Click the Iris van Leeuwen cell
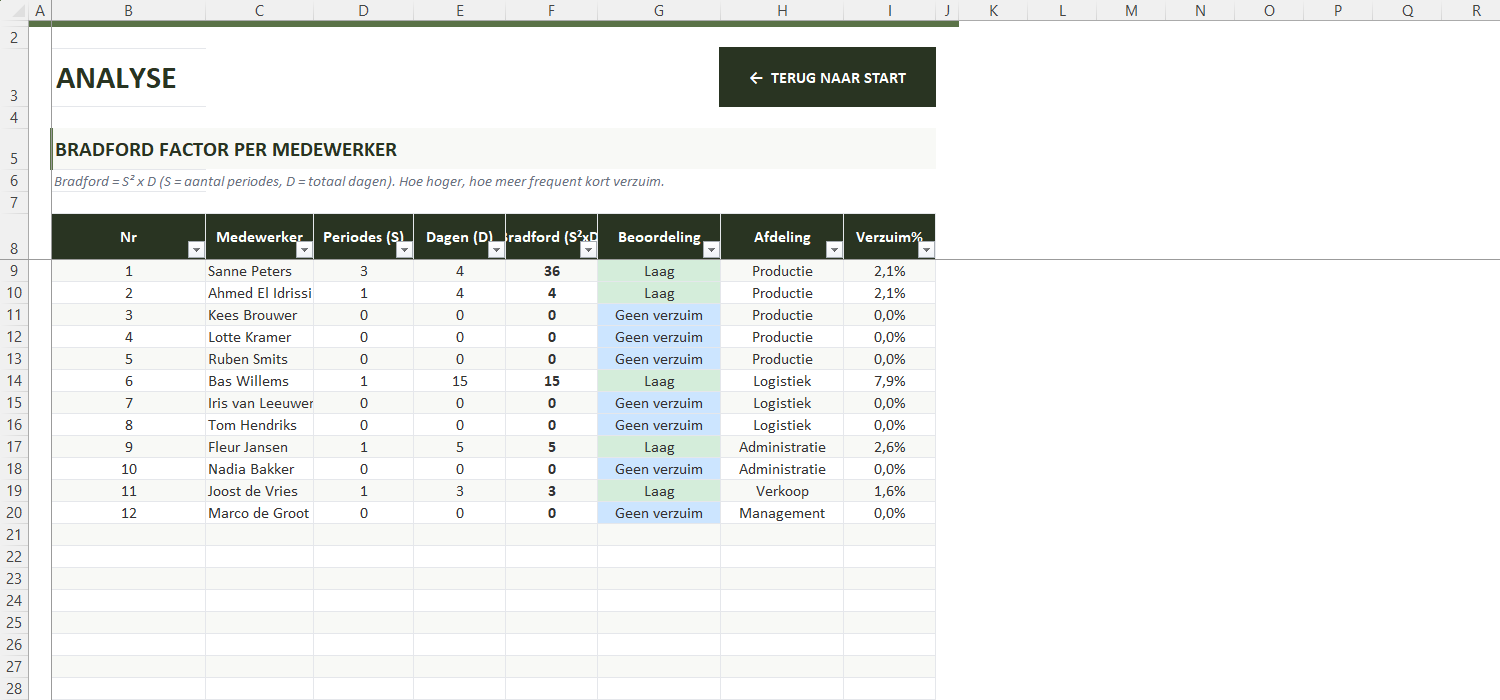 point(259,403)
